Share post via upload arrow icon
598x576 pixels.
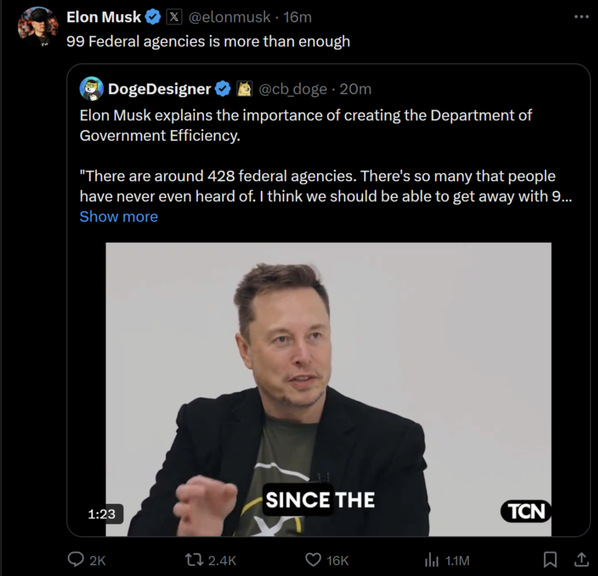click(581, 559)
